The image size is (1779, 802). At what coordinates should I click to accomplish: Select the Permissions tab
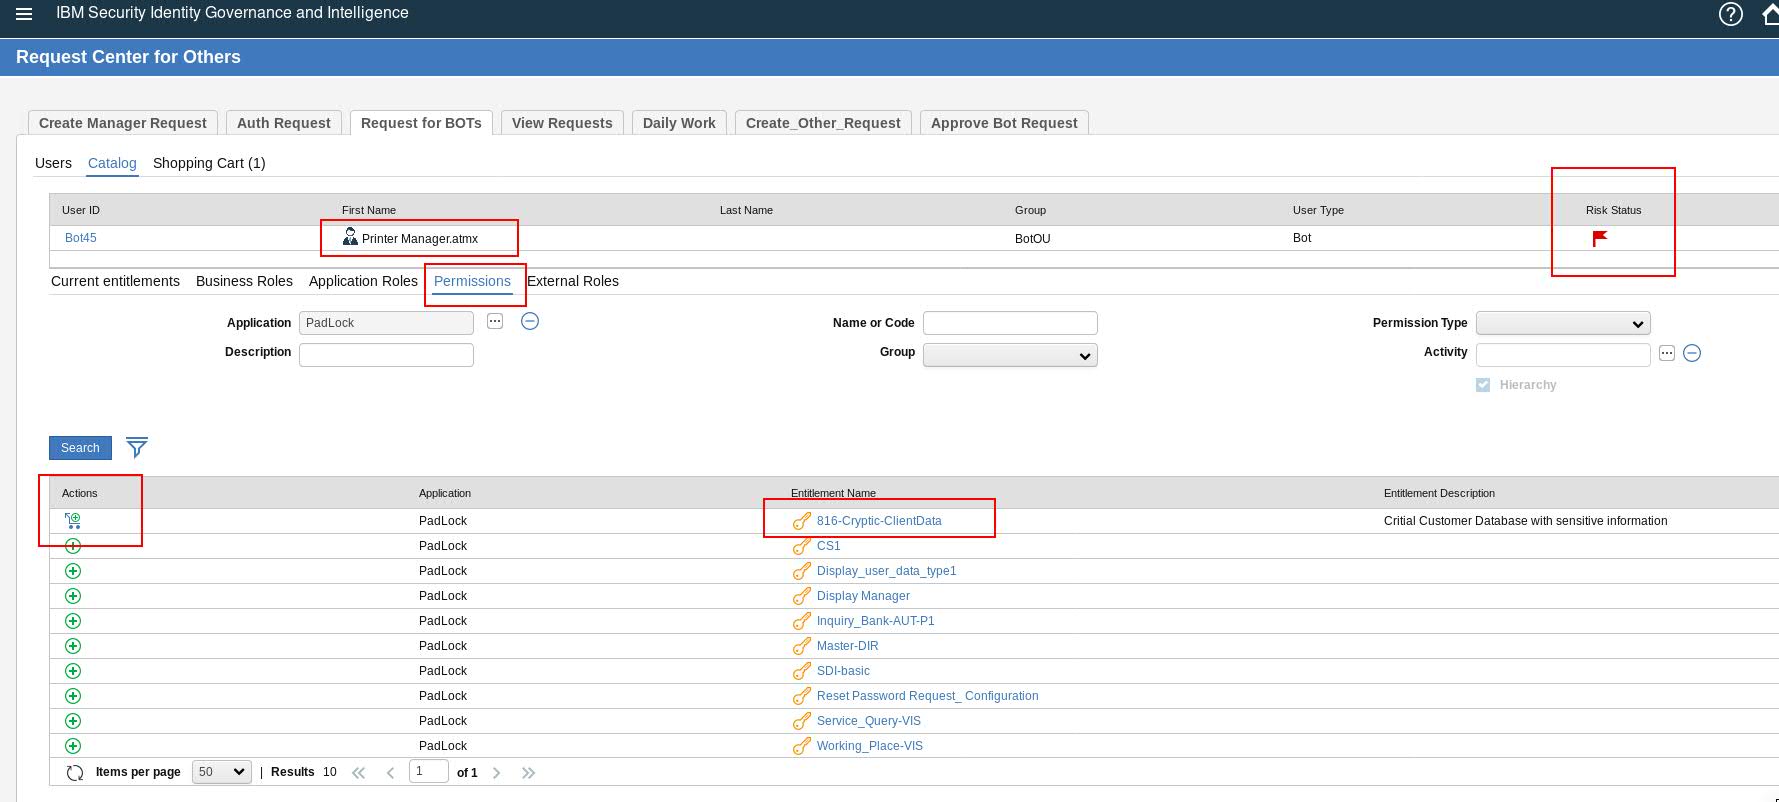(472, 281)
